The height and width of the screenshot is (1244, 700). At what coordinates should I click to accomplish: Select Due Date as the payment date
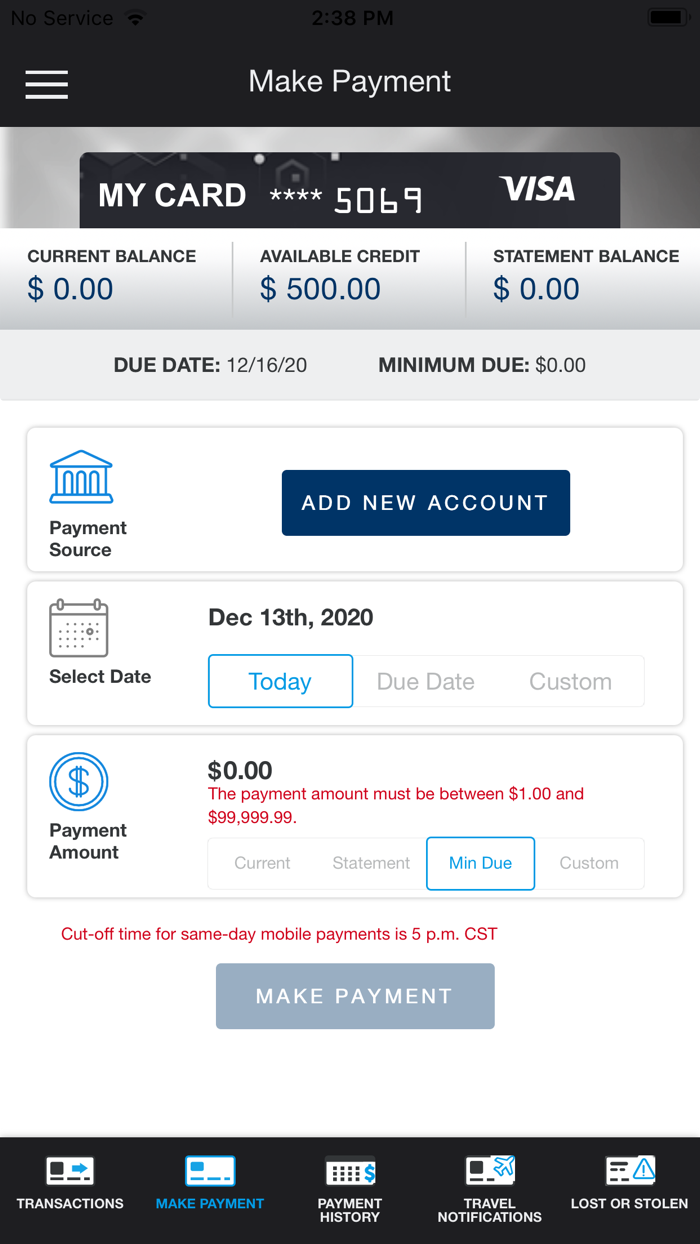click(x=425, y=681)
